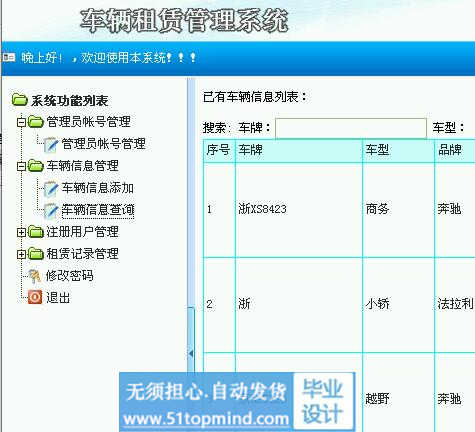Click the folder icon beside 车辆信息管理
Screen dimensions: 475x432
36,166
